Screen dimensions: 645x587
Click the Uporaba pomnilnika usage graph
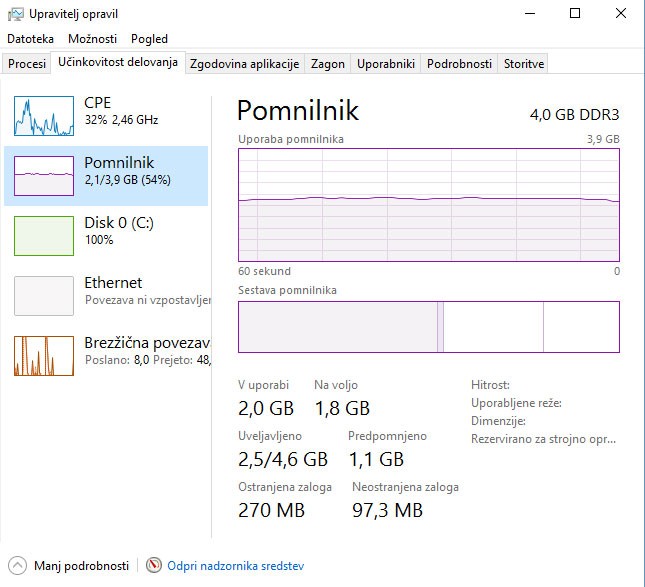[x=428, y=205]
